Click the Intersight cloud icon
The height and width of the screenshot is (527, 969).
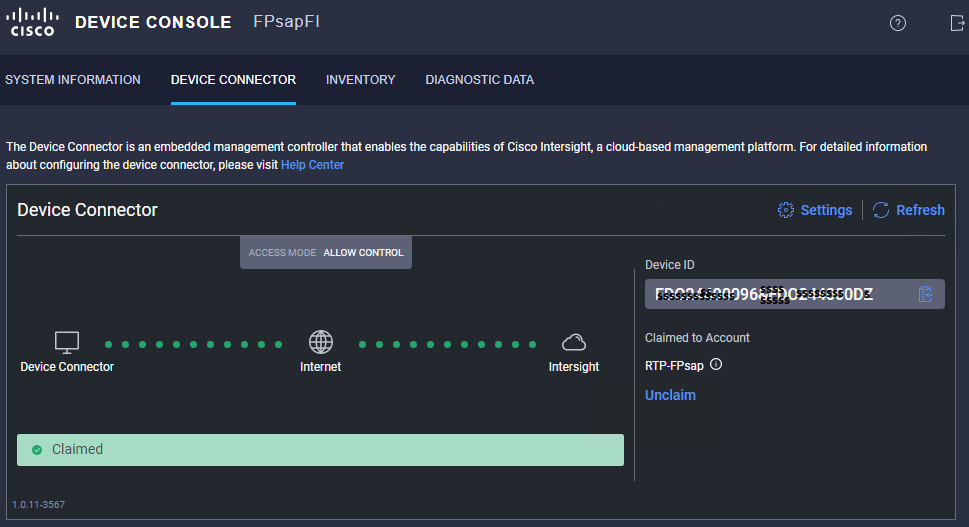pos(573,342)
